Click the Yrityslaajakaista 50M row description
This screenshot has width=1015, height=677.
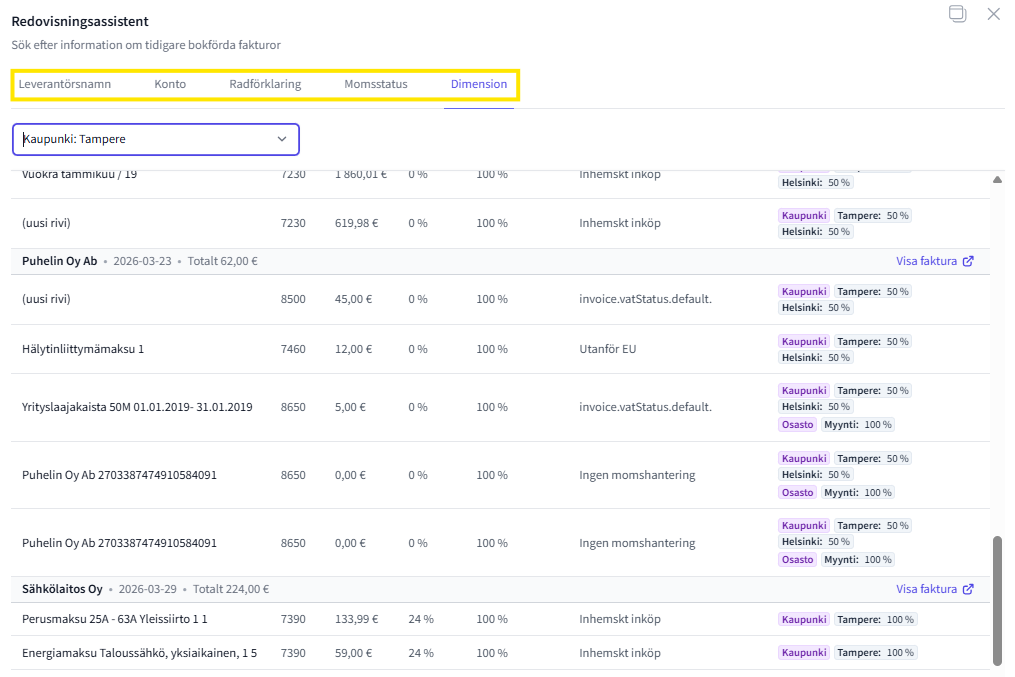tap(137, 407)
